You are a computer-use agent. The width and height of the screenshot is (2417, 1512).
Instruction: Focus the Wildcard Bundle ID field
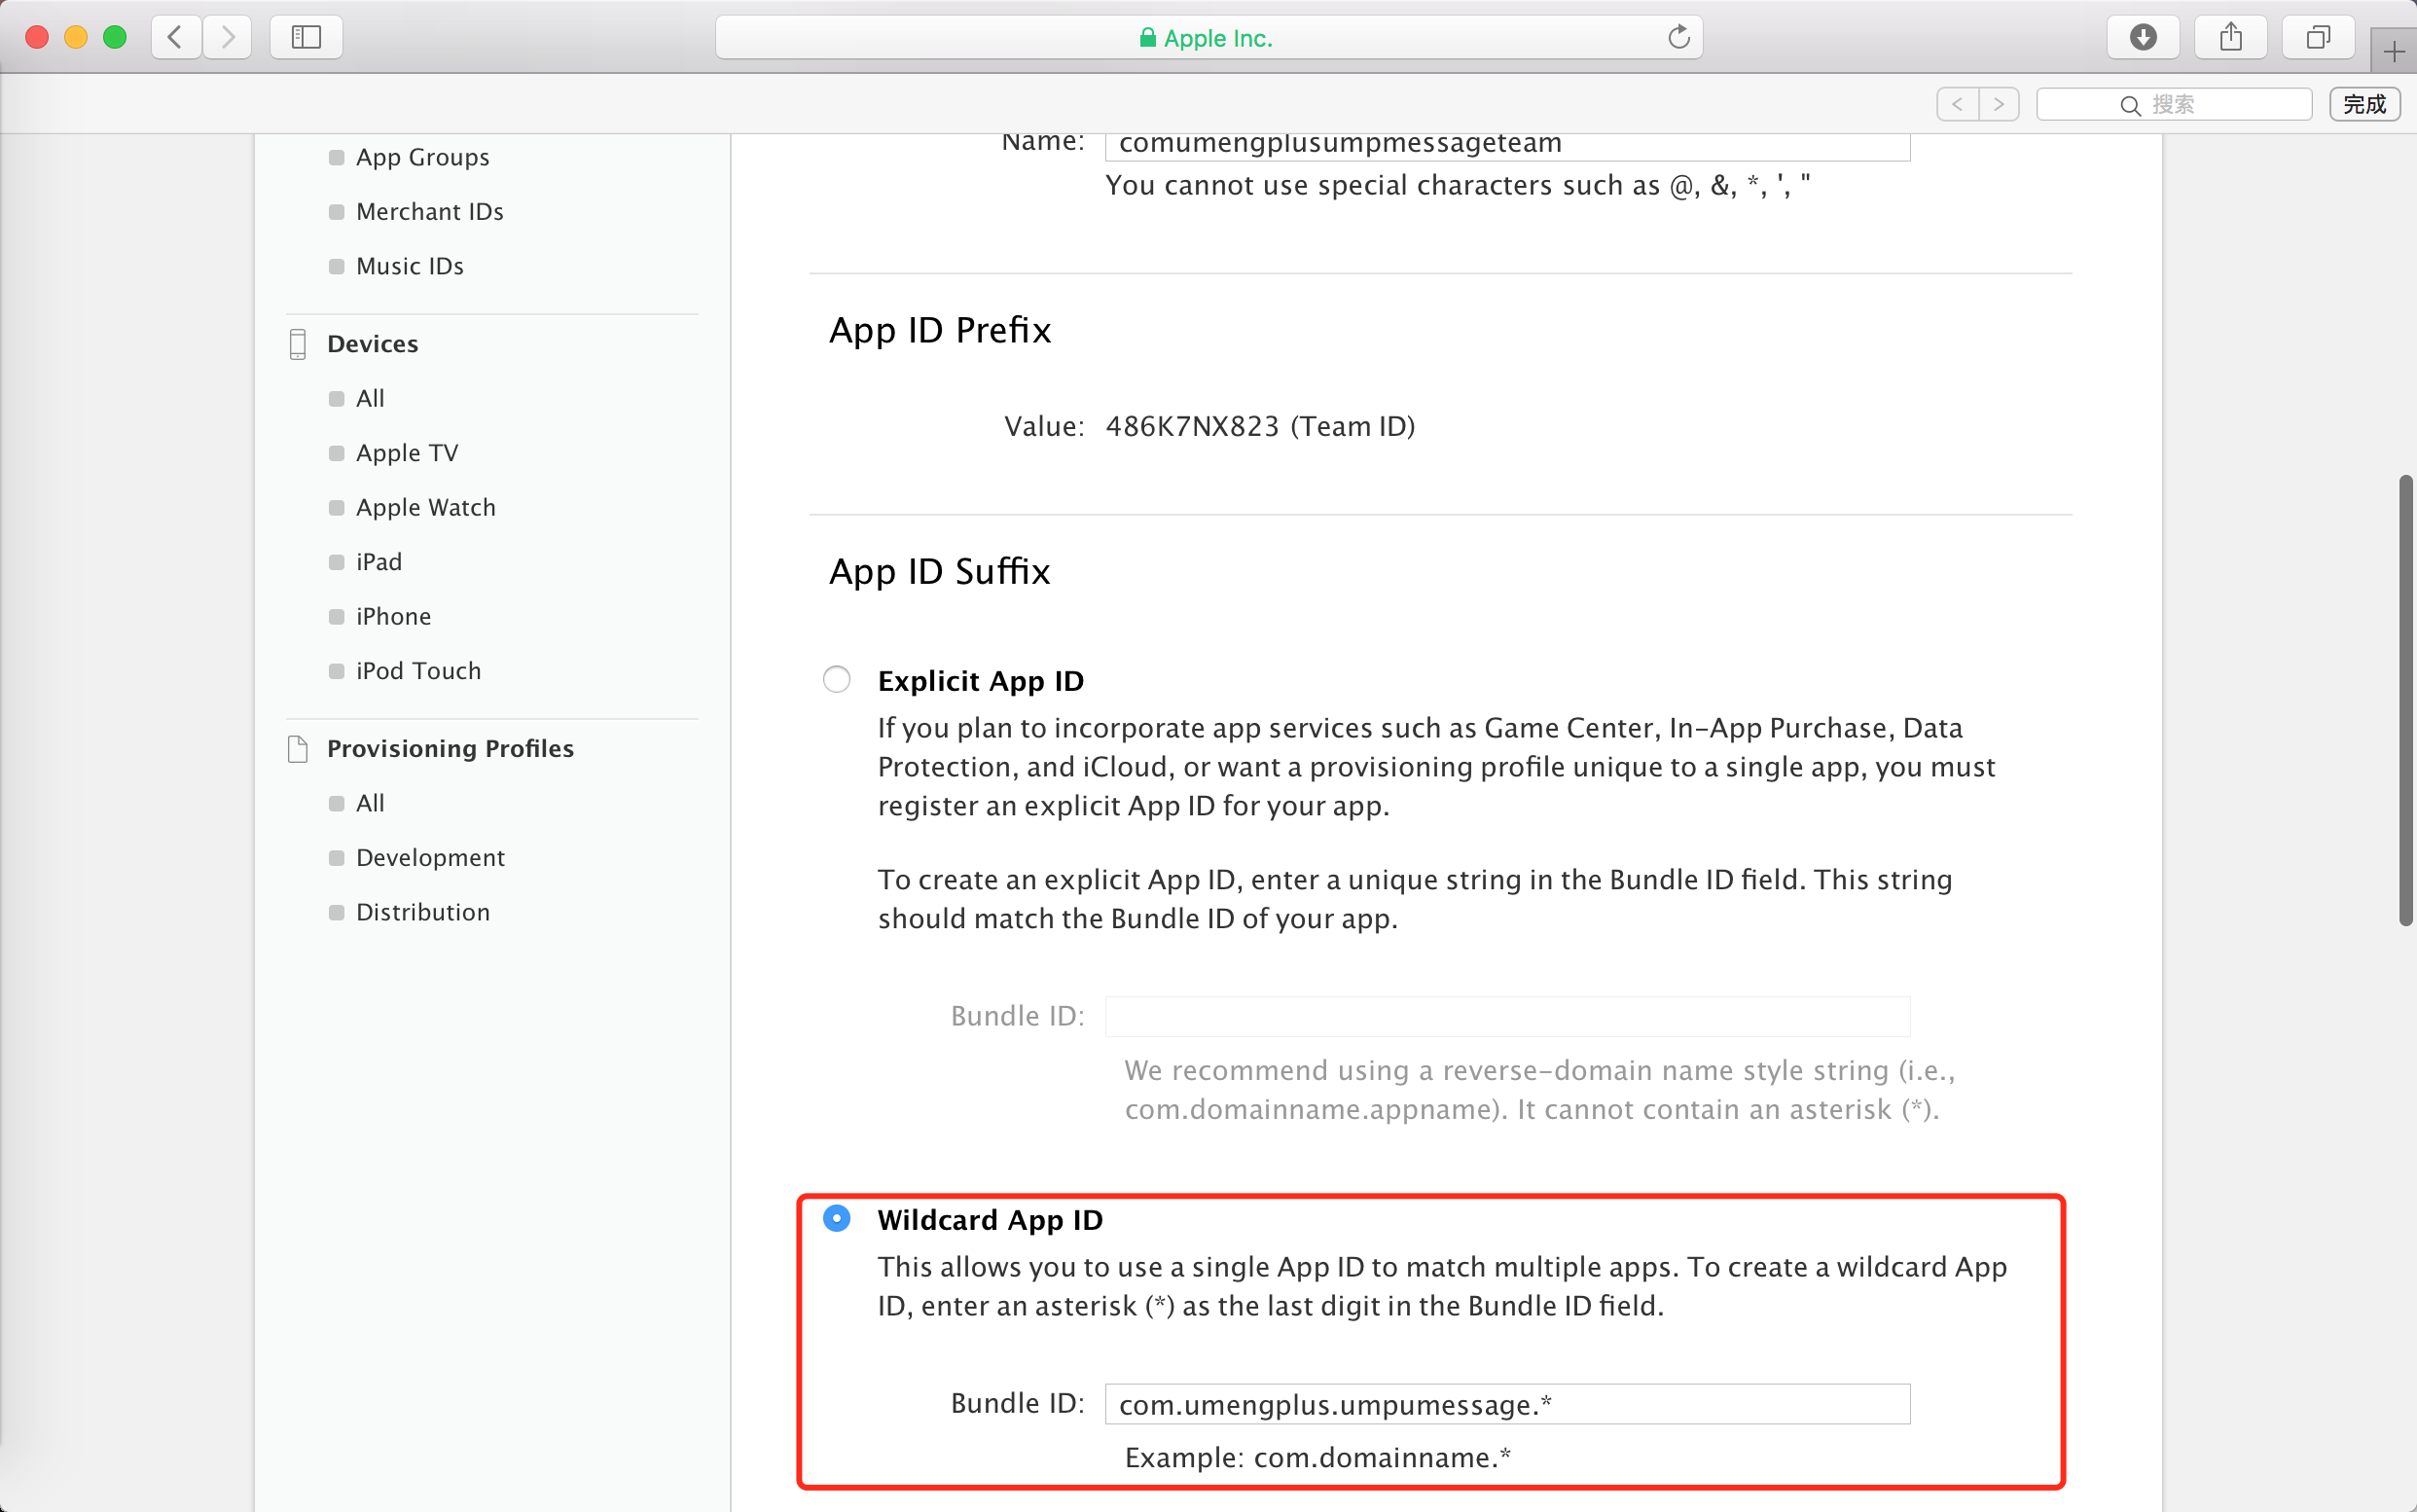tap(1507, 1404)
